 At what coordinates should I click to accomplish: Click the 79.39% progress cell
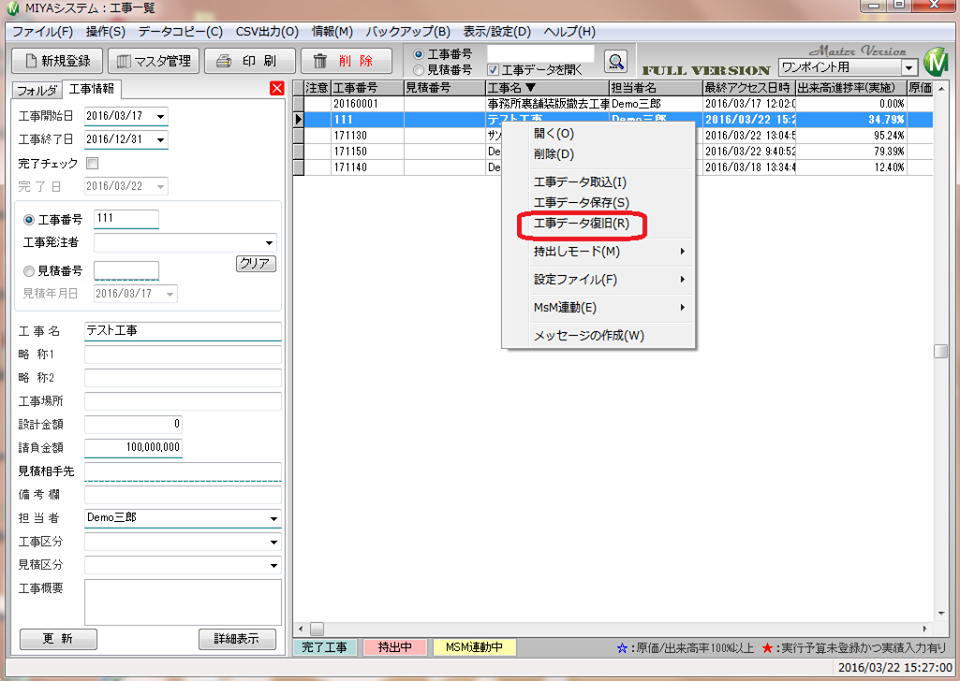[851, 151]
